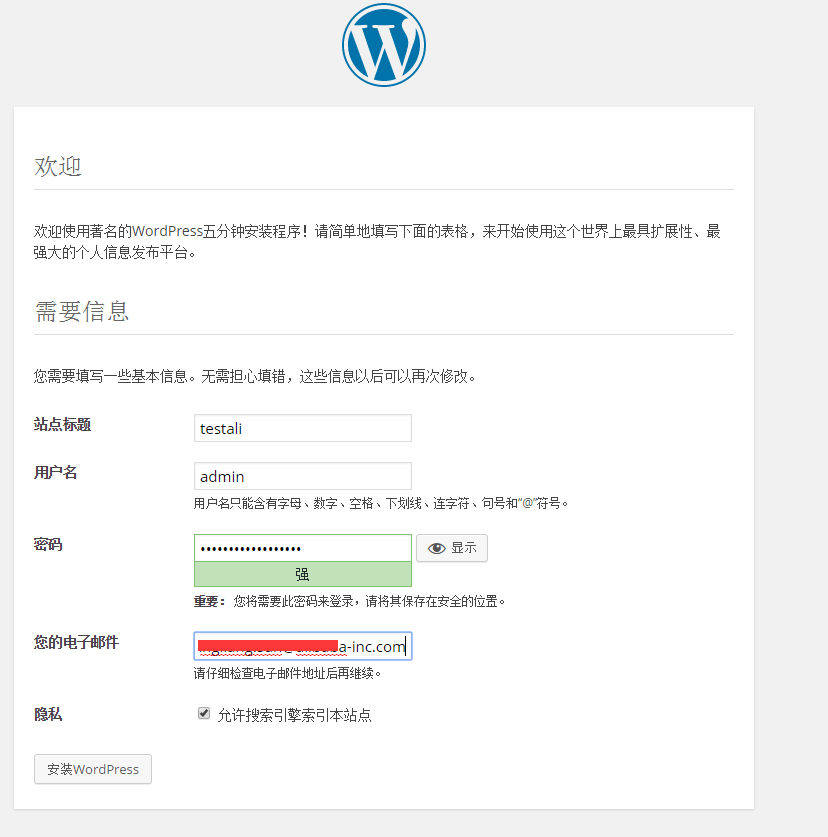Screen dimensions: 828x837
Task: Click the username allowed-characters hint text
Action: click(x=380, y=503)
